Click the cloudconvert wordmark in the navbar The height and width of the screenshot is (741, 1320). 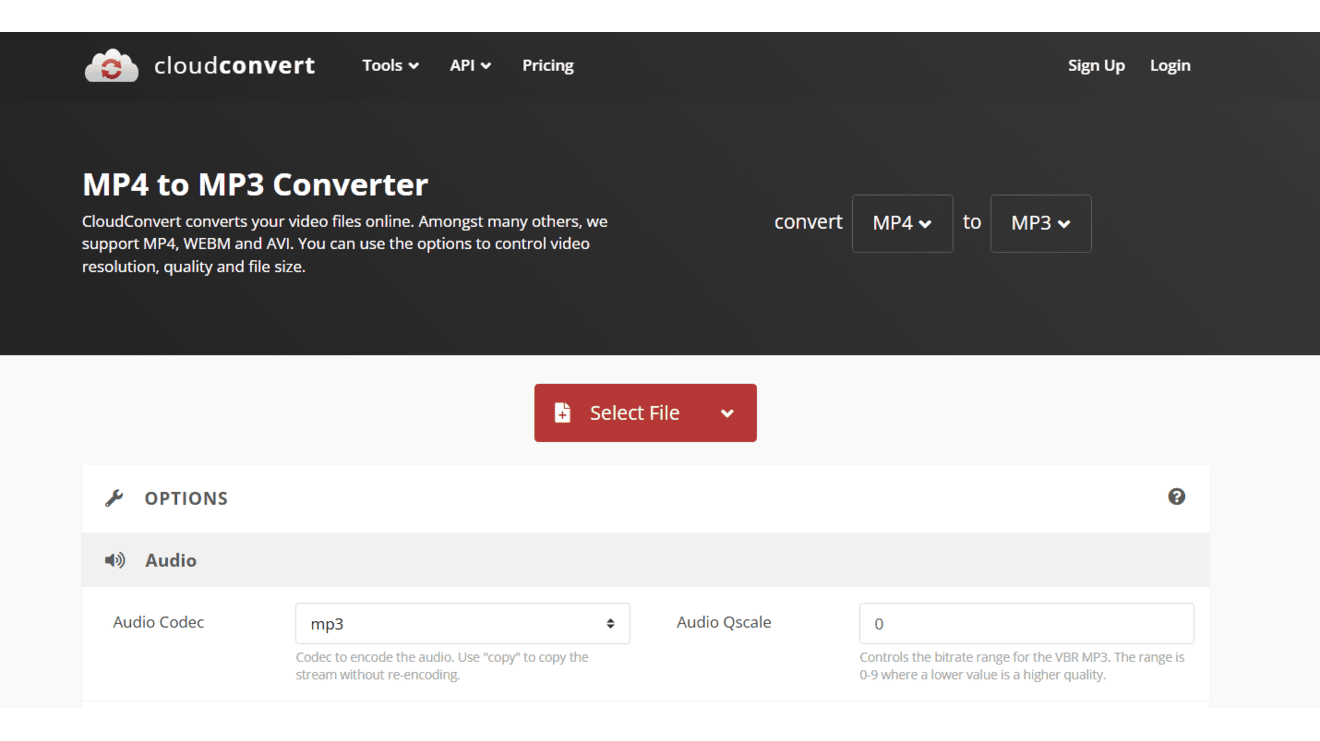[234, 65]
